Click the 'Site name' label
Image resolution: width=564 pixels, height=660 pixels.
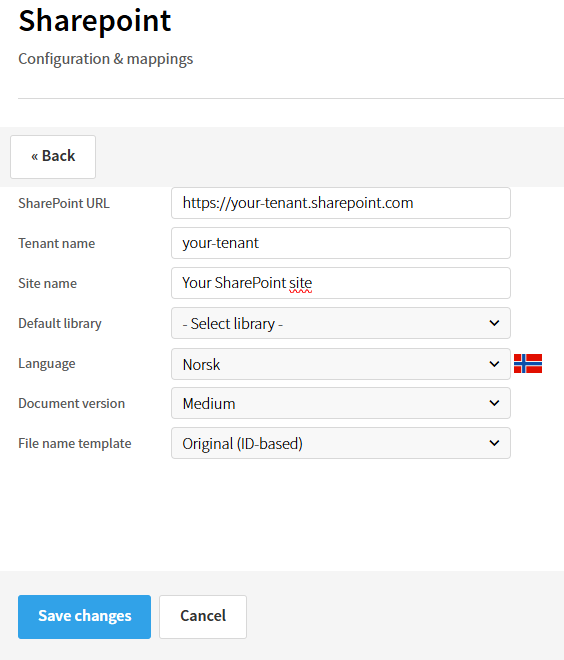[47, 283]
